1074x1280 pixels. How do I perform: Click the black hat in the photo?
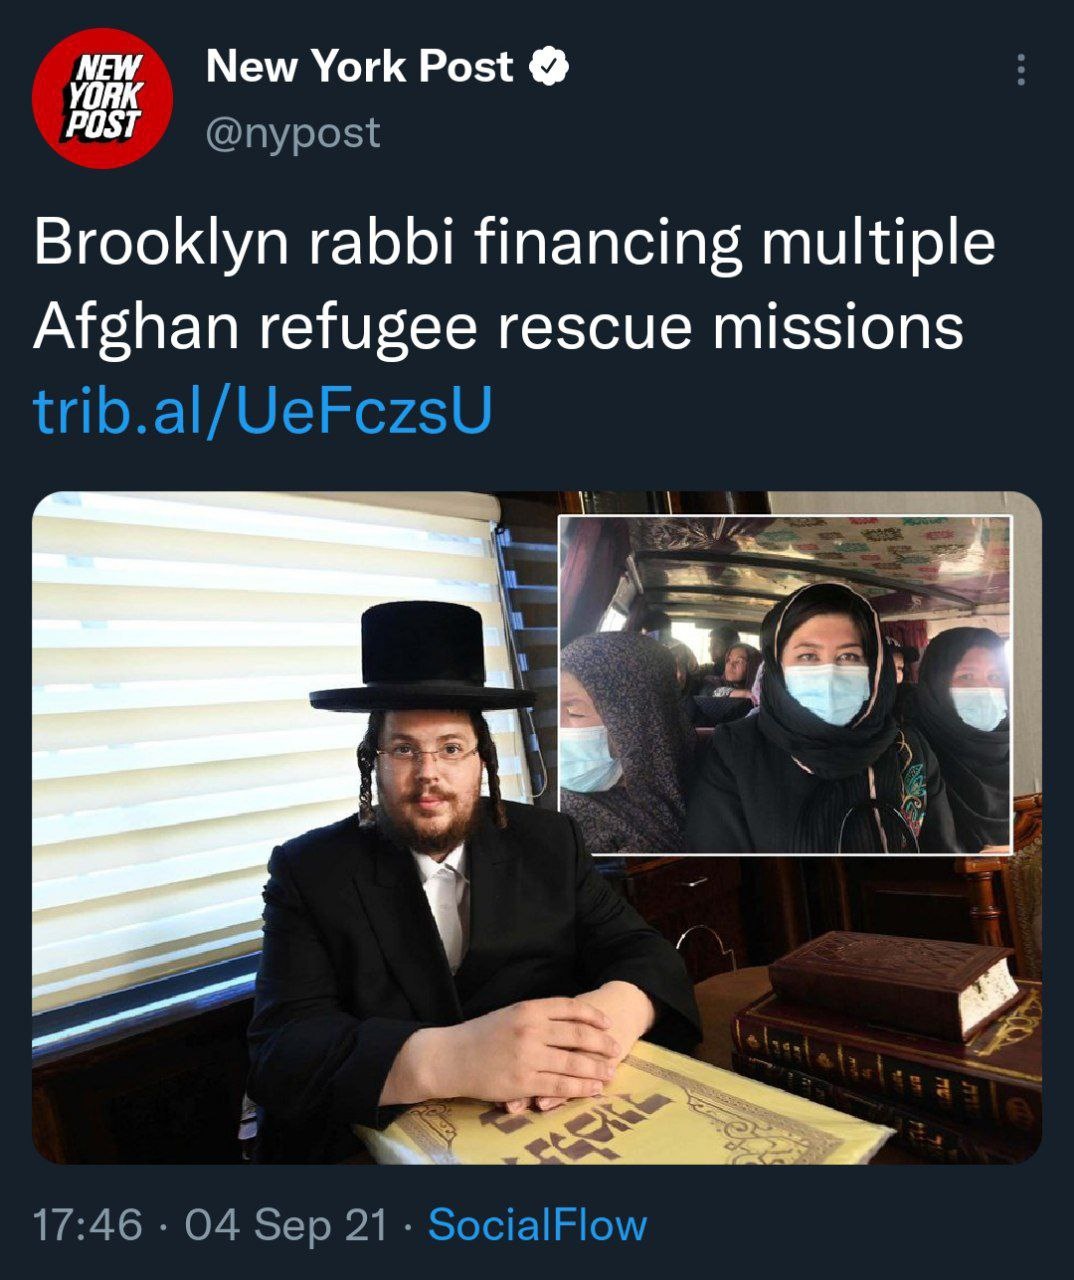point(422,656)
